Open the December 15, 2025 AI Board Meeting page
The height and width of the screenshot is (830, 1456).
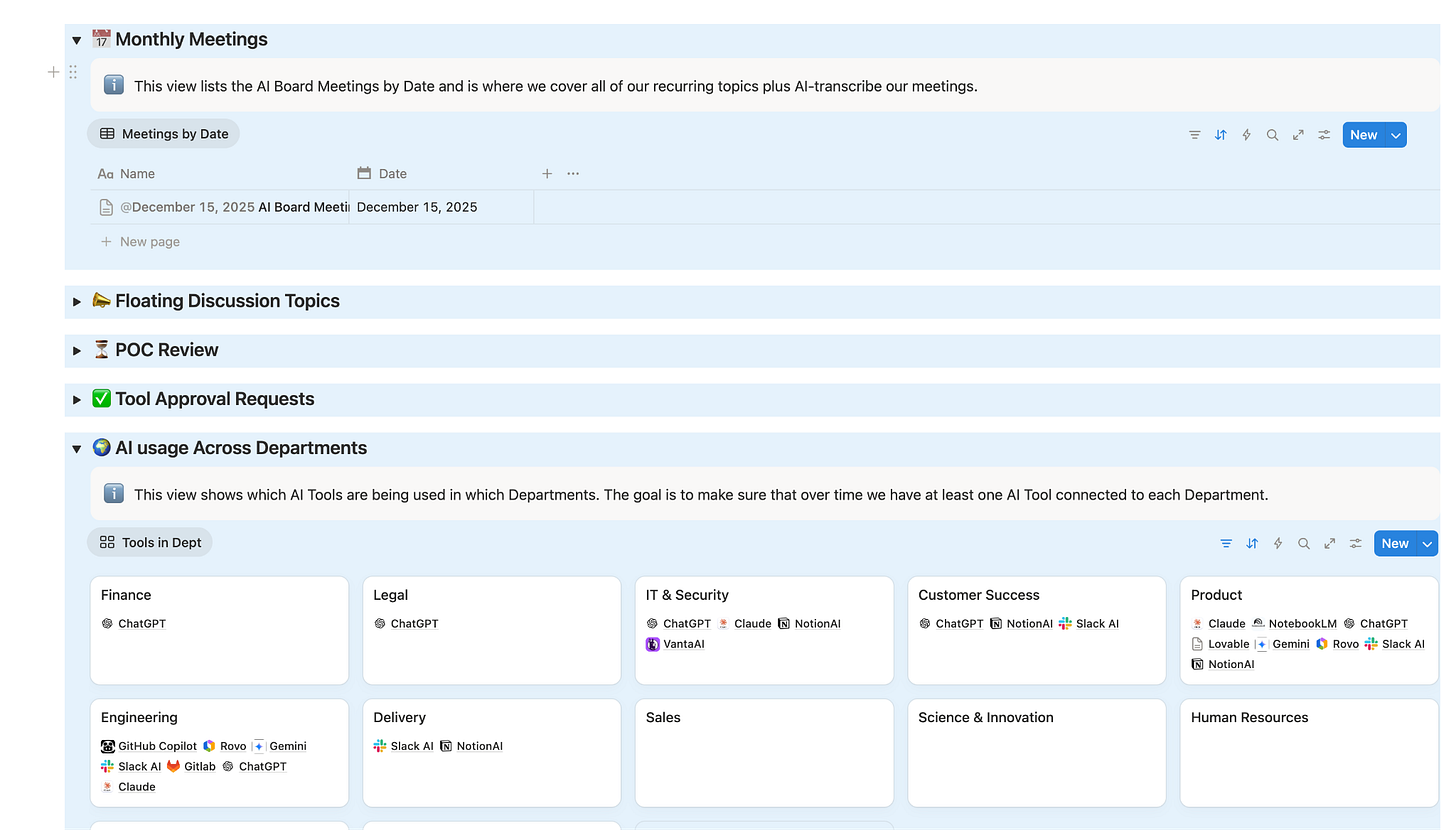234,208
